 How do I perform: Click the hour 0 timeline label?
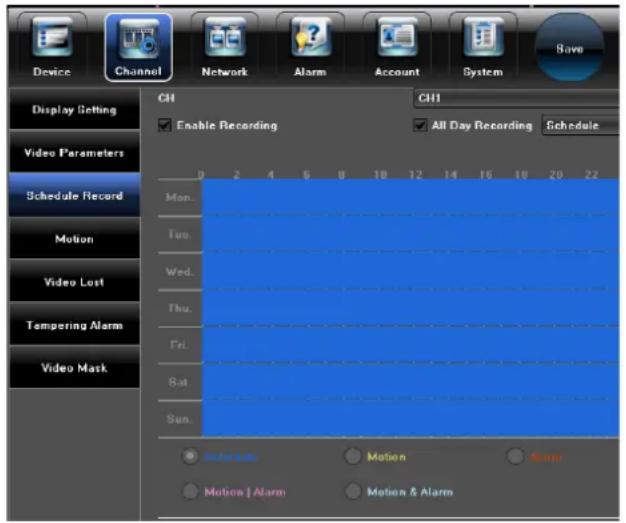click(201, 174)
